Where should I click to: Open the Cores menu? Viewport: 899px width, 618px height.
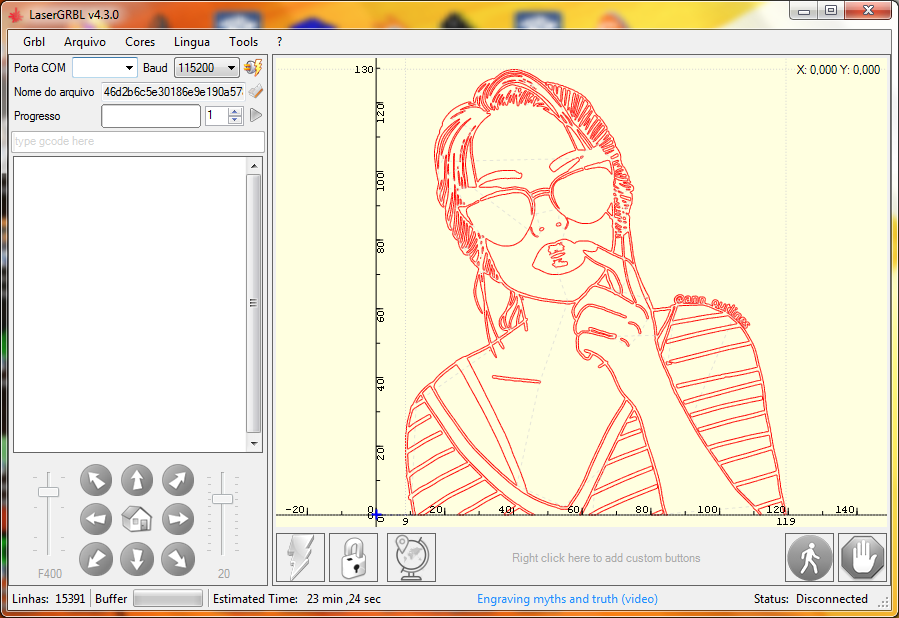tap(140, 42)
